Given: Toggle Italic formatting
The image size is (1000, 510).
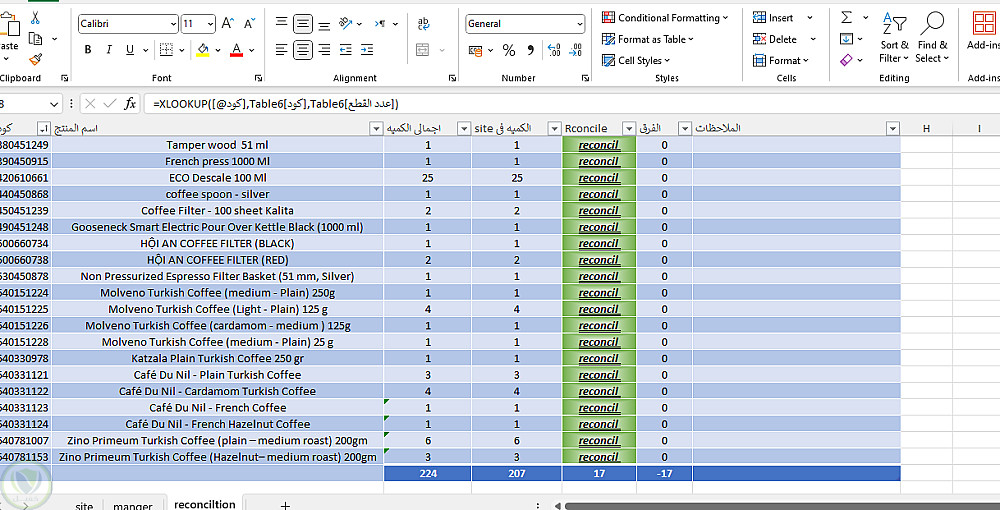Looking at the screenshot, I should (108, 50).
